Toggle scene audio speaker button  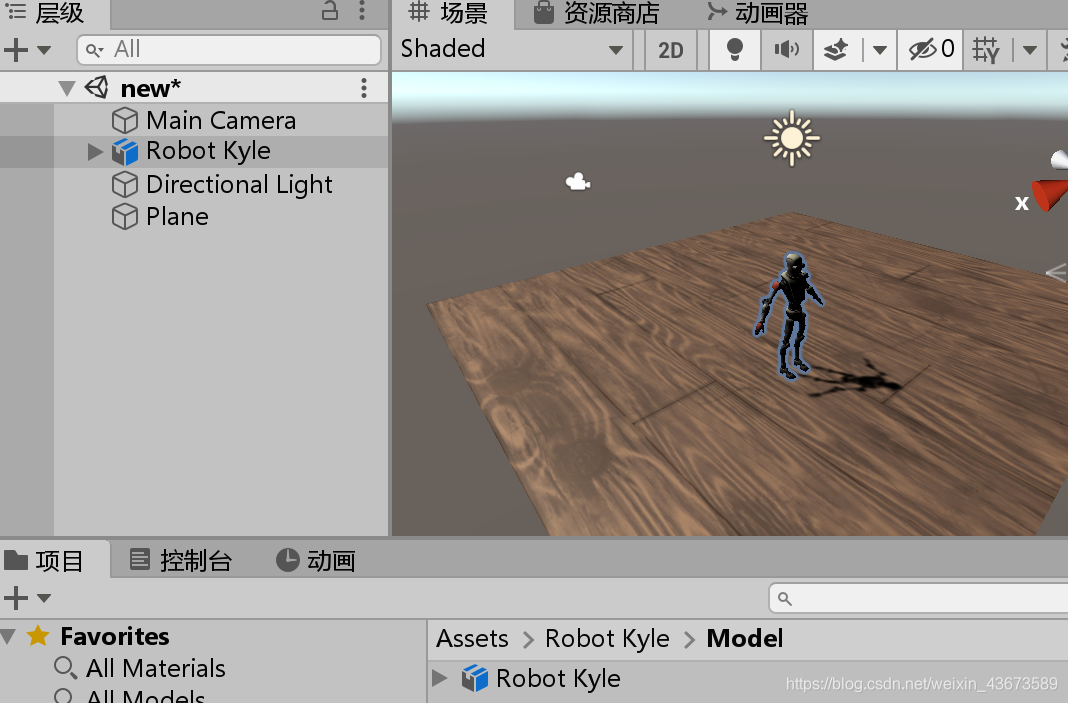(787, 50)
